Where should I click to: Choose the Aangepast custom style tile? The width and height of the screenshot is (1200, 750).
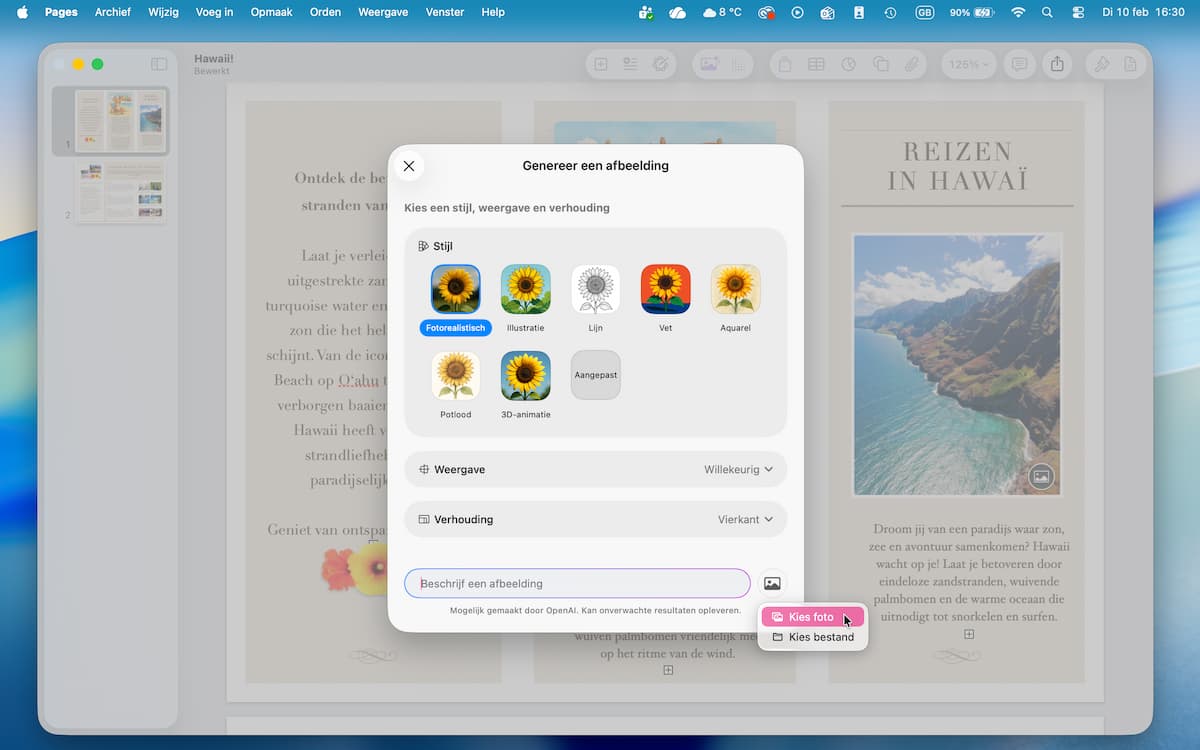595,375
